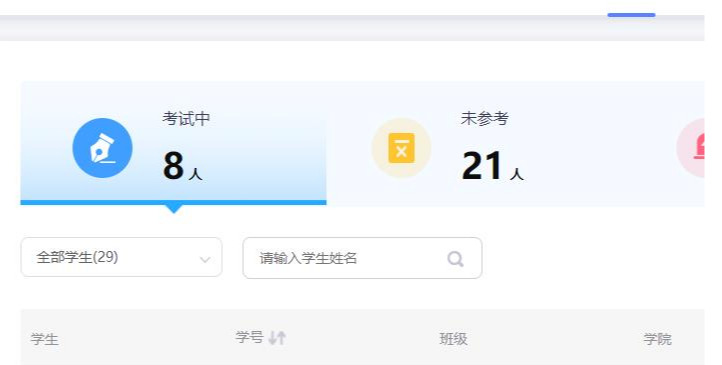Select the 考试中 tab label
The image size is (722, 365).
[186, 119]
